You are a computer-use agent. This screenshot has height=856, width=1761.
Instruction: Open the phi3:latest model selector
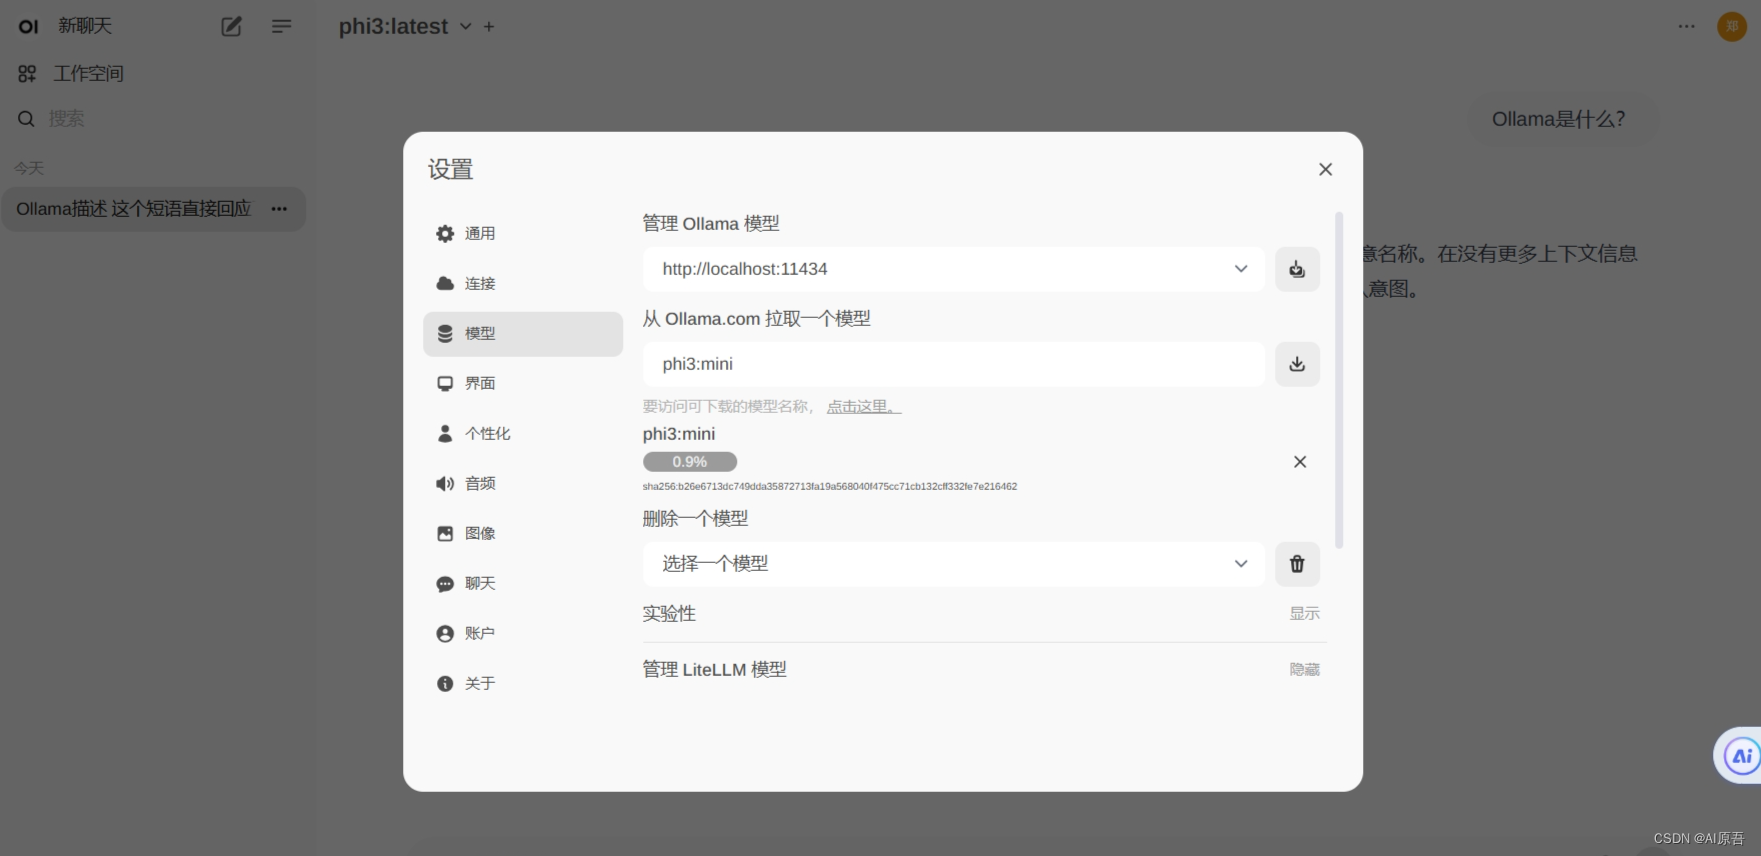pos(405,27)
